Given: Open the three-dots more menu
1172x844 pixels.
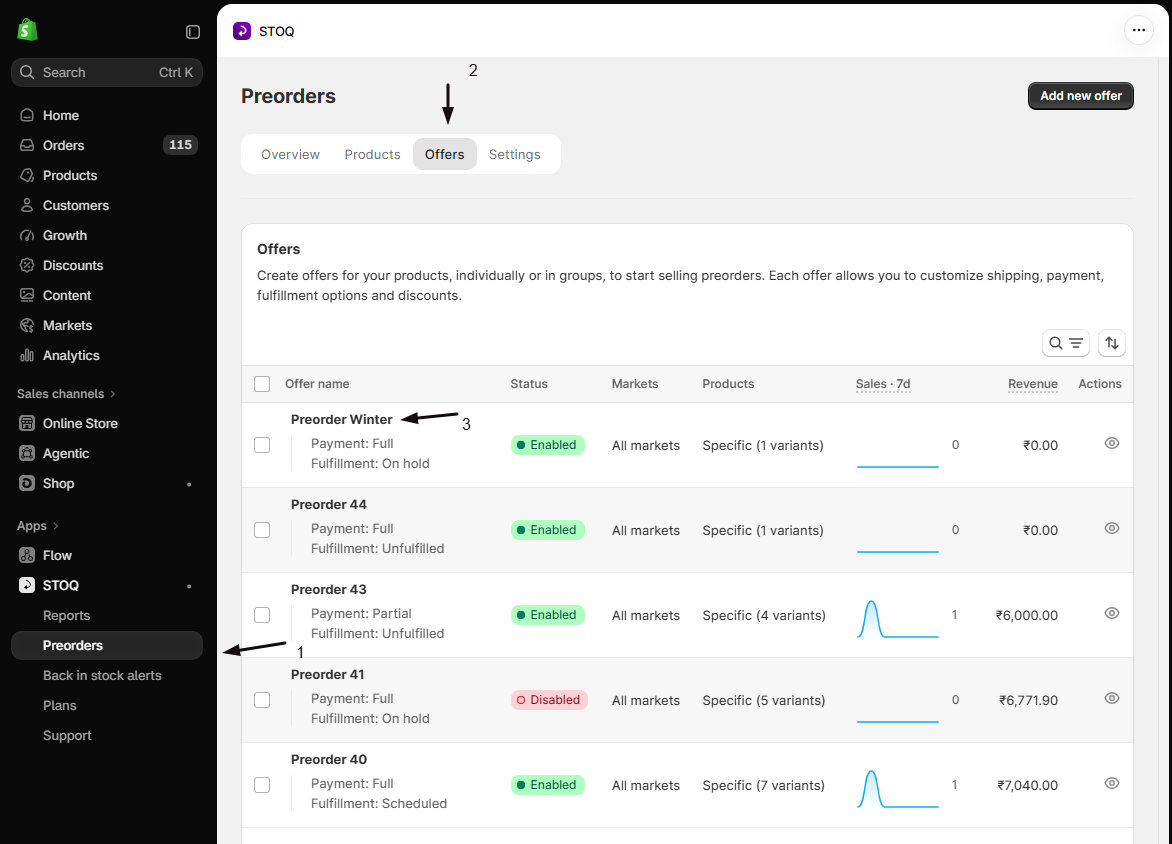Looking at the screenshot, I should tap(1138, 31).
